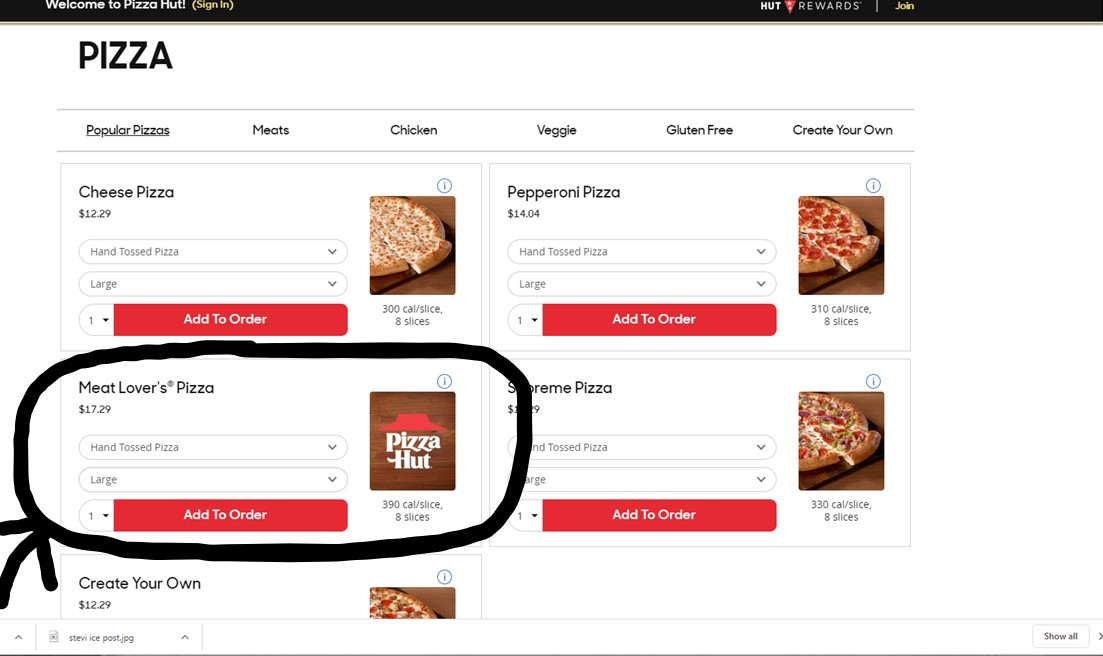Join Hut Rewards via the Join link
The height and width of the screenshot is (656, 1103).
[x=904, y=6]
